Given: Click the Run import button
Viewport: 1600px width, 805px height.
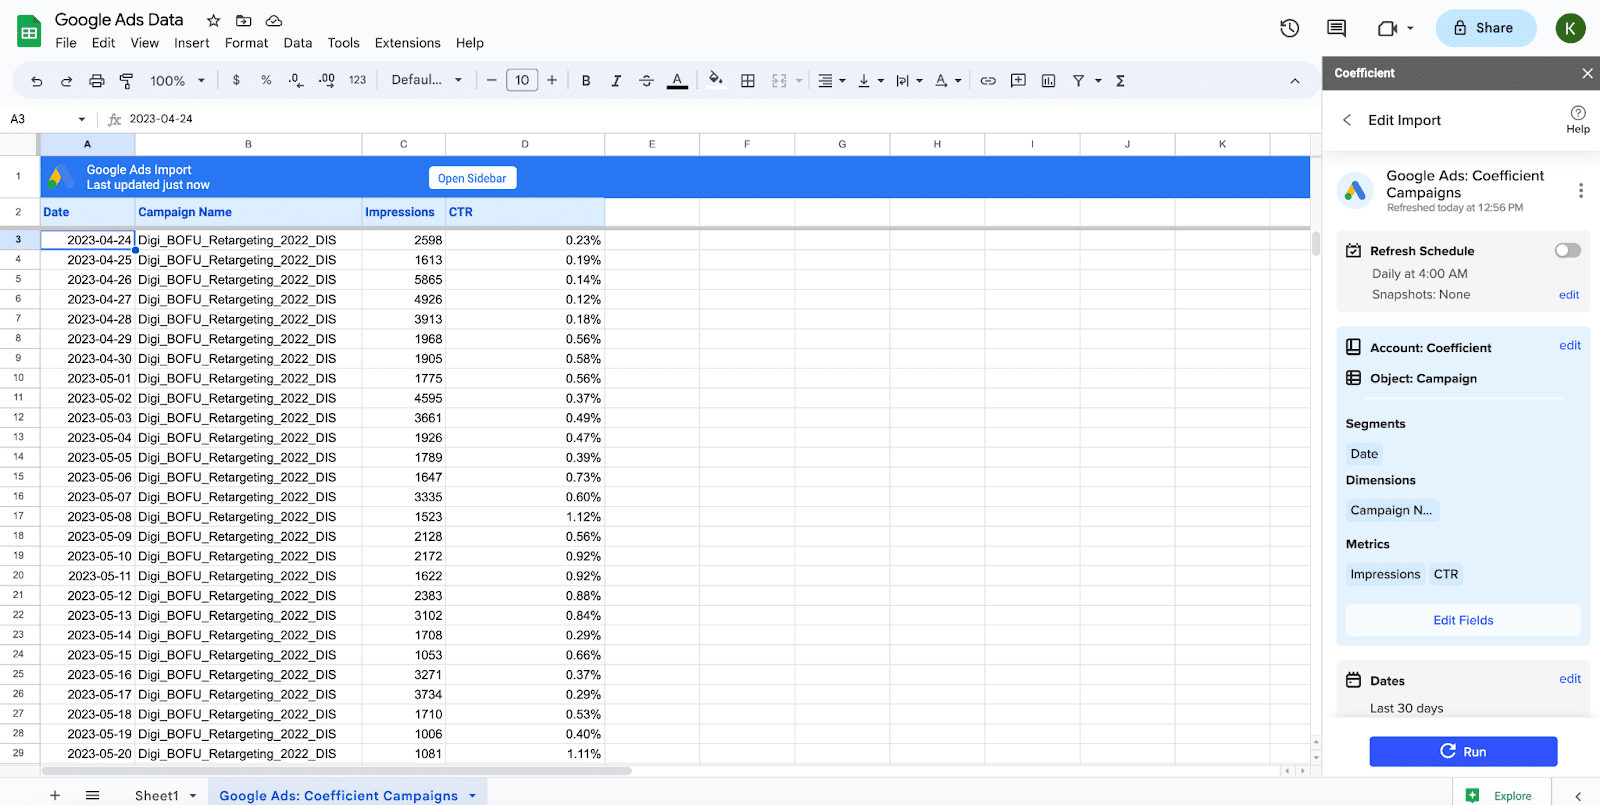Looking at the screenshot, I should pyautogui.click(x=1463, y=751).
